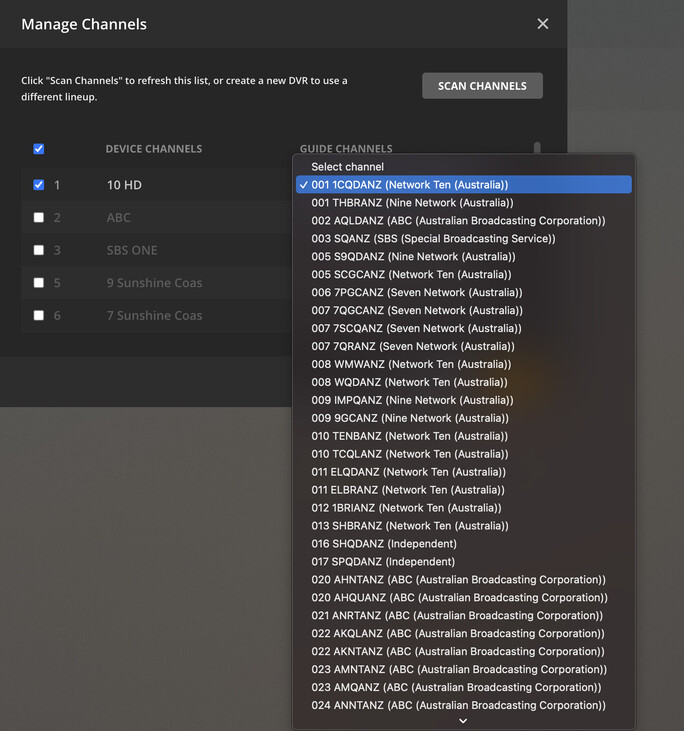Check the SBS ONE channel checkbox

click(39, 250)
